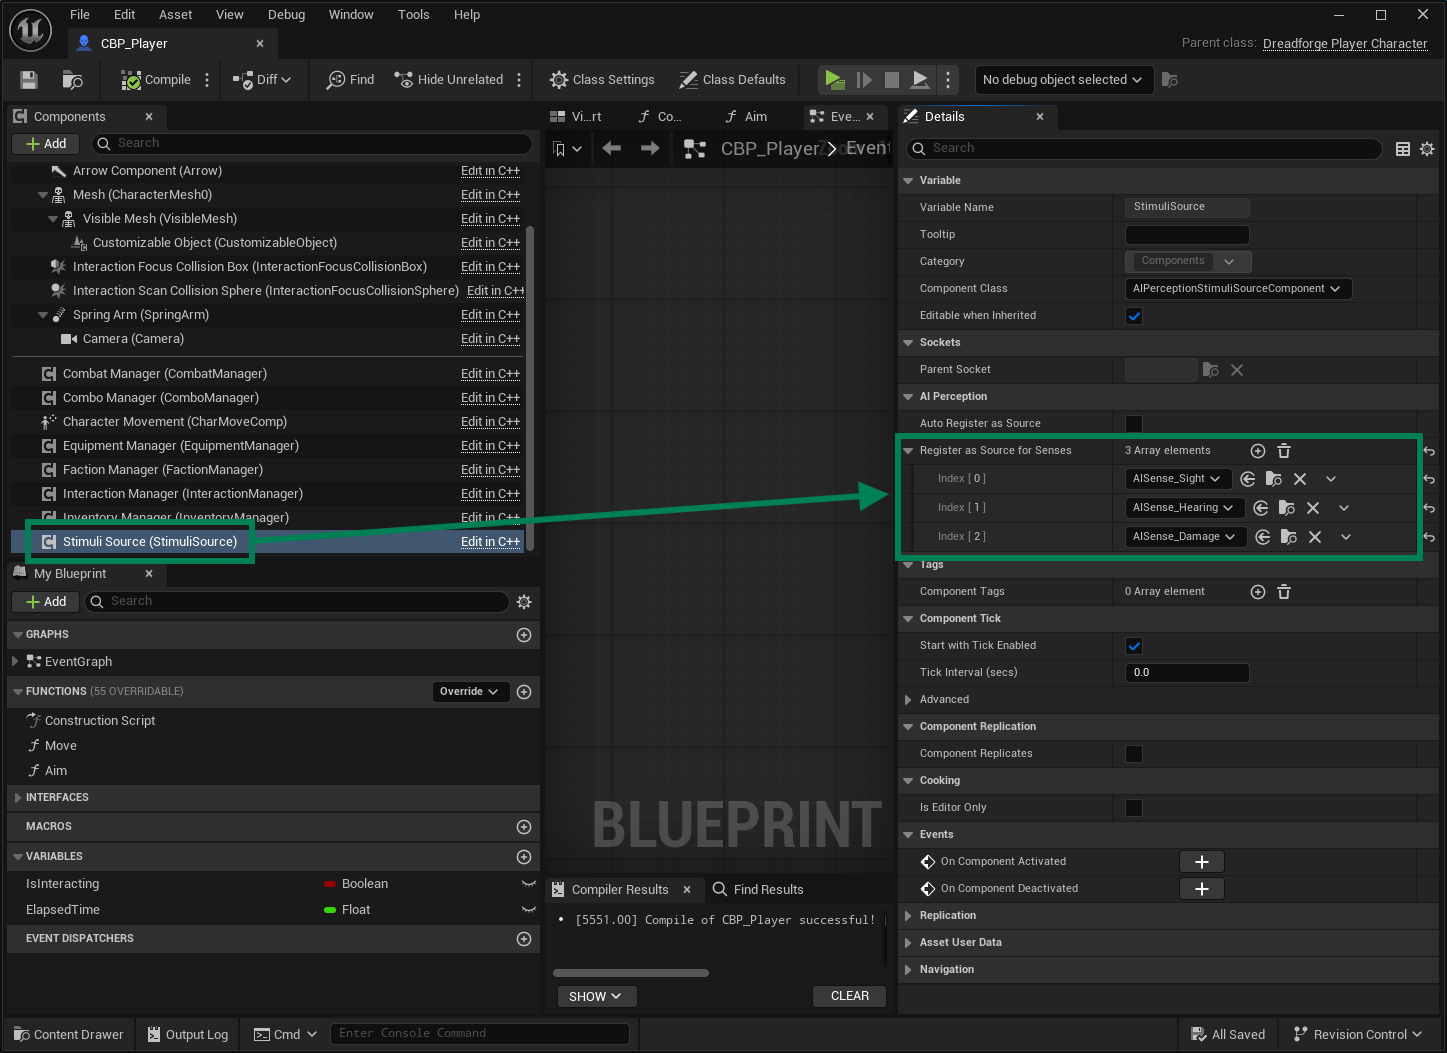Open the Window menu
The width and height of the screenshot is (1447, 1053).
[x=351, y=14]
